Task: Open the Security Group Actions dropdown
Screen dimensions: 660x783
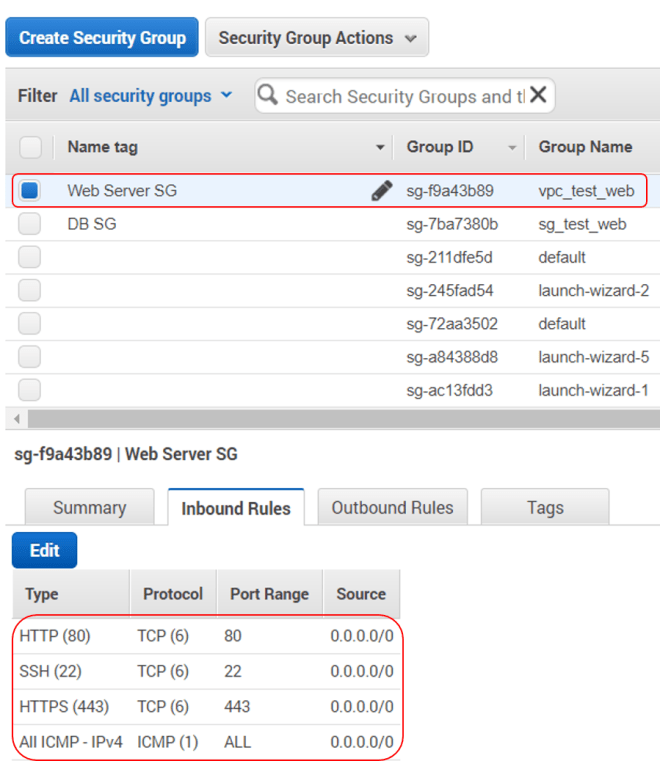Action: click(x=317, y=38)
